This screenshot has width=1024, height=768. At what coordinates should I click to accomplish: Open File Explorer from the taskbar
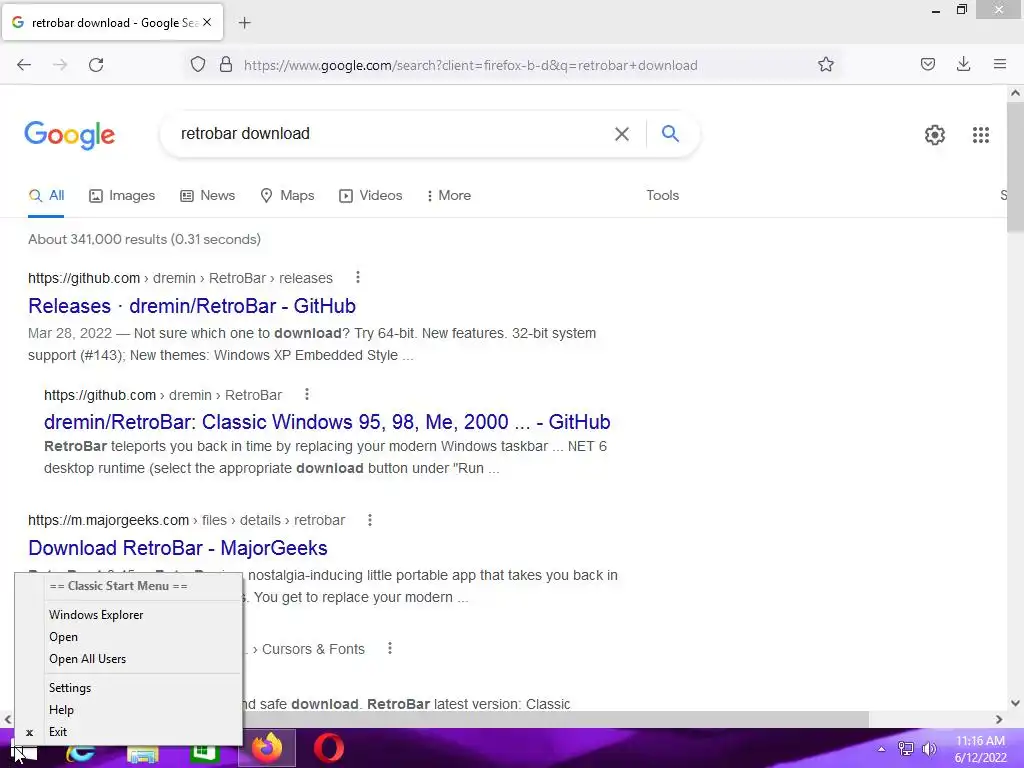[143, 754]
